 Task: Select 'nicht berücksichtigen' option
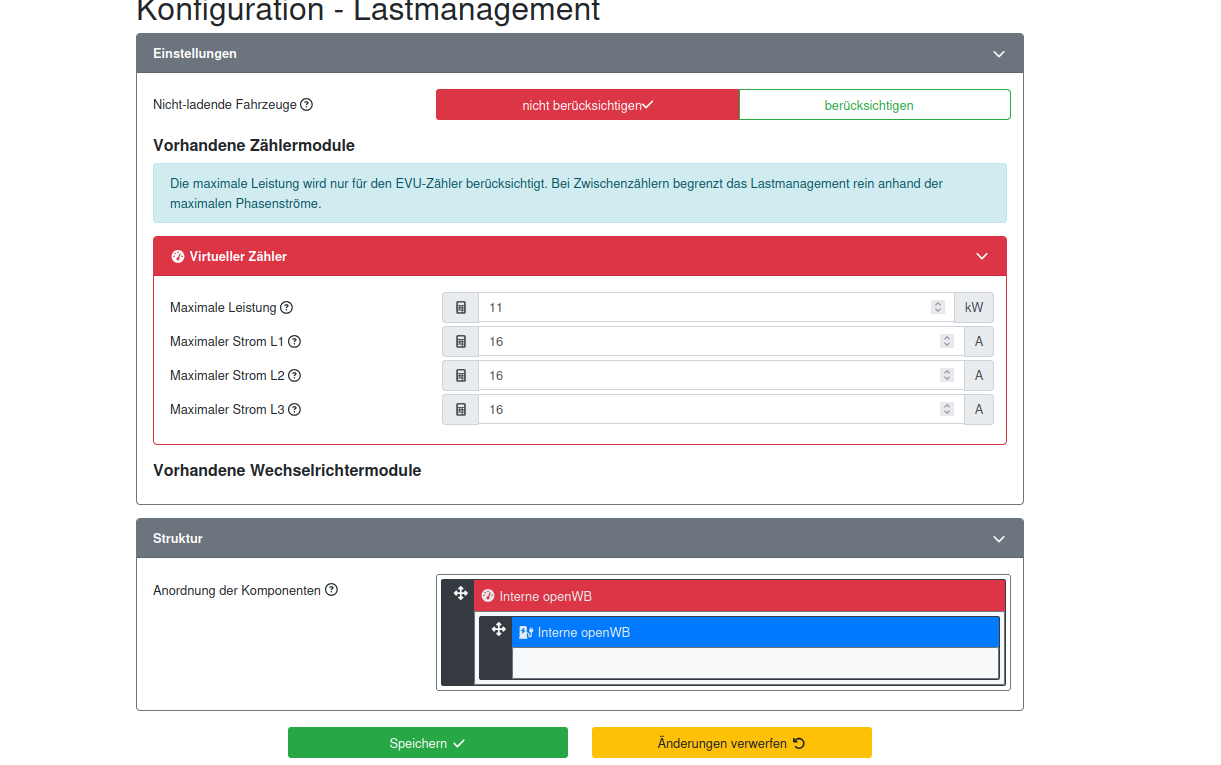pyautogui.click(x=588, y=105)
